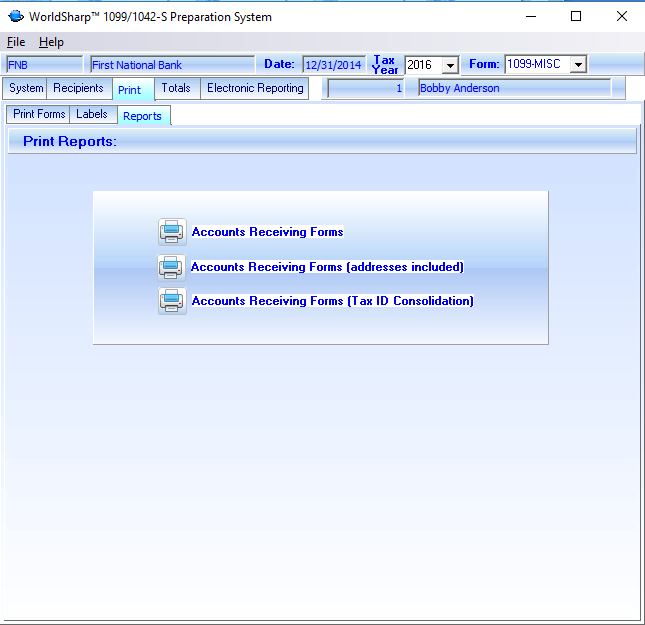Click Accounts Receiving Forms (Tax ID Consolidation) text

tap(332, 301)
